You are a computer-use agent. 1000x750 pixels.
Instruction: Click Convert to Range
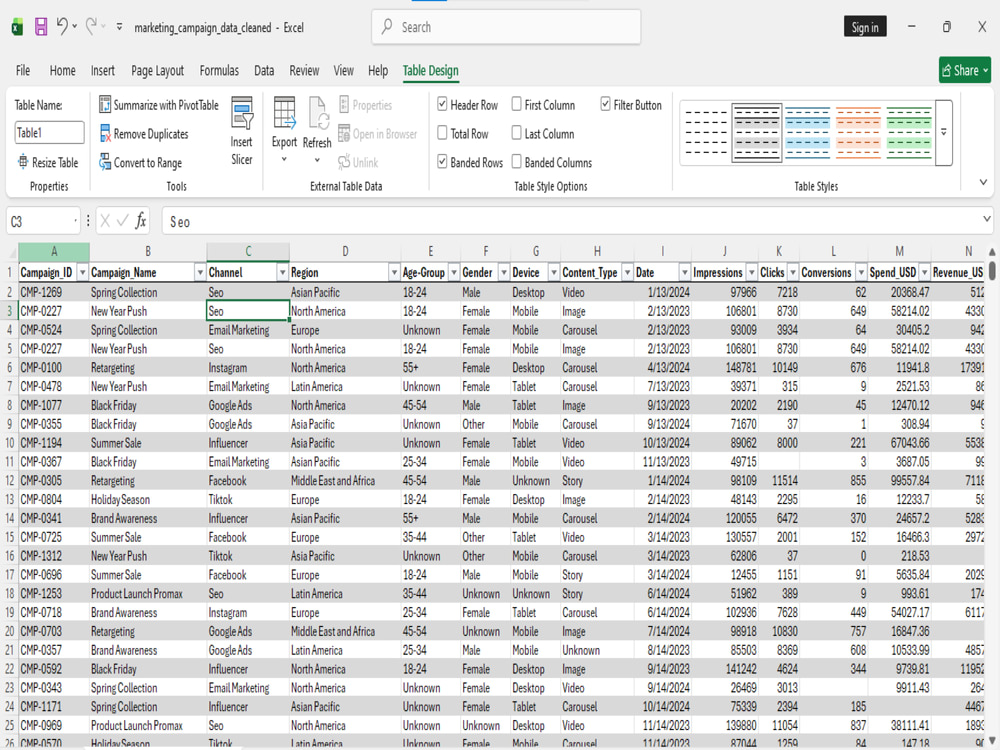click(x=141, y=163)
